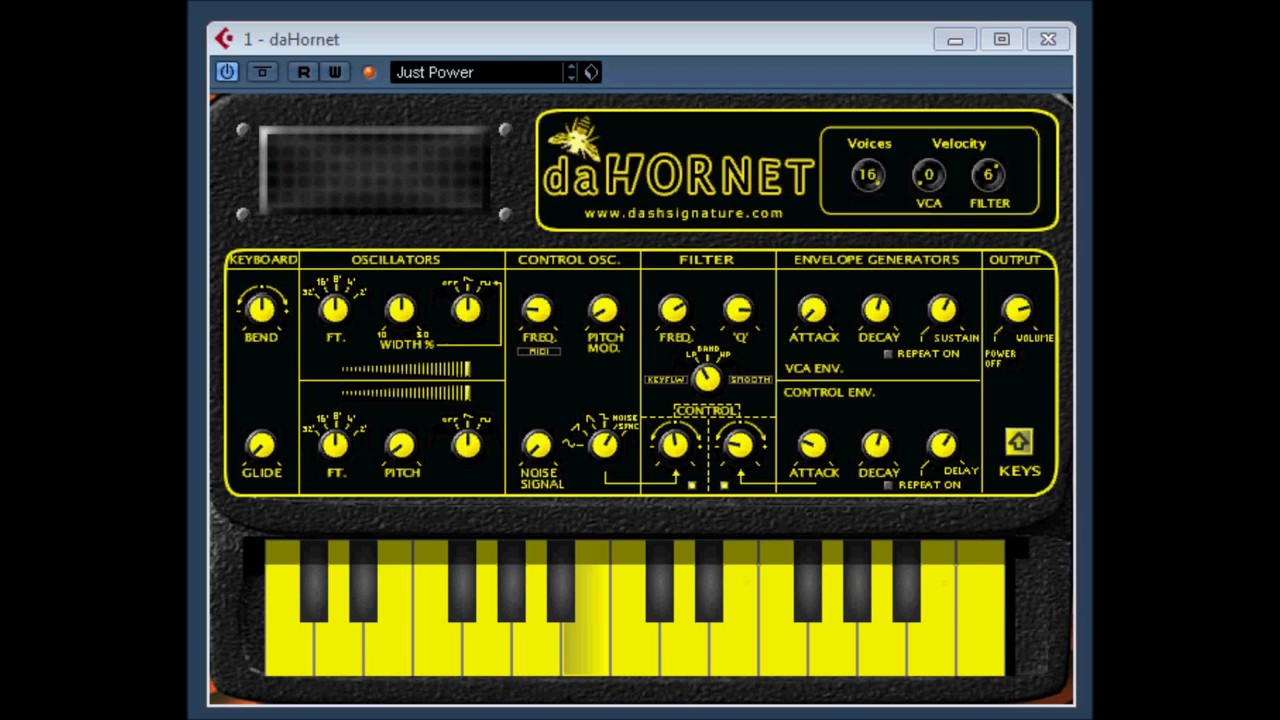Click the www.dashsignature.com link
Image resolution: width=1280 pixels, height=720 pixels.
(x=683, y=213)
